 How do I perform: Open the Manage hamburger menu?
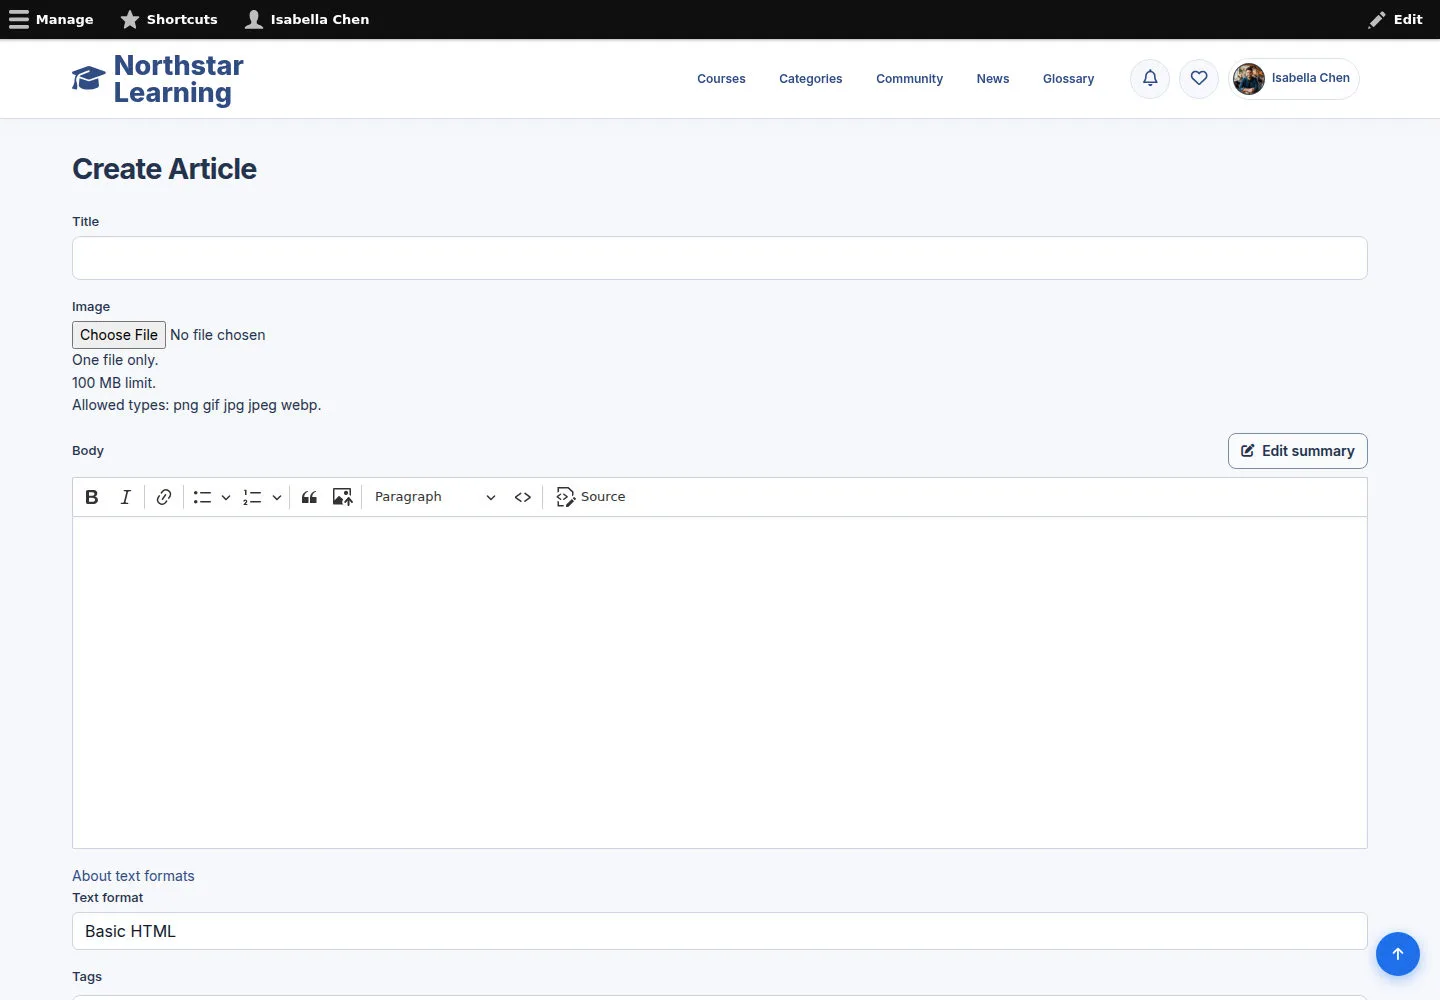coord(51,19)
